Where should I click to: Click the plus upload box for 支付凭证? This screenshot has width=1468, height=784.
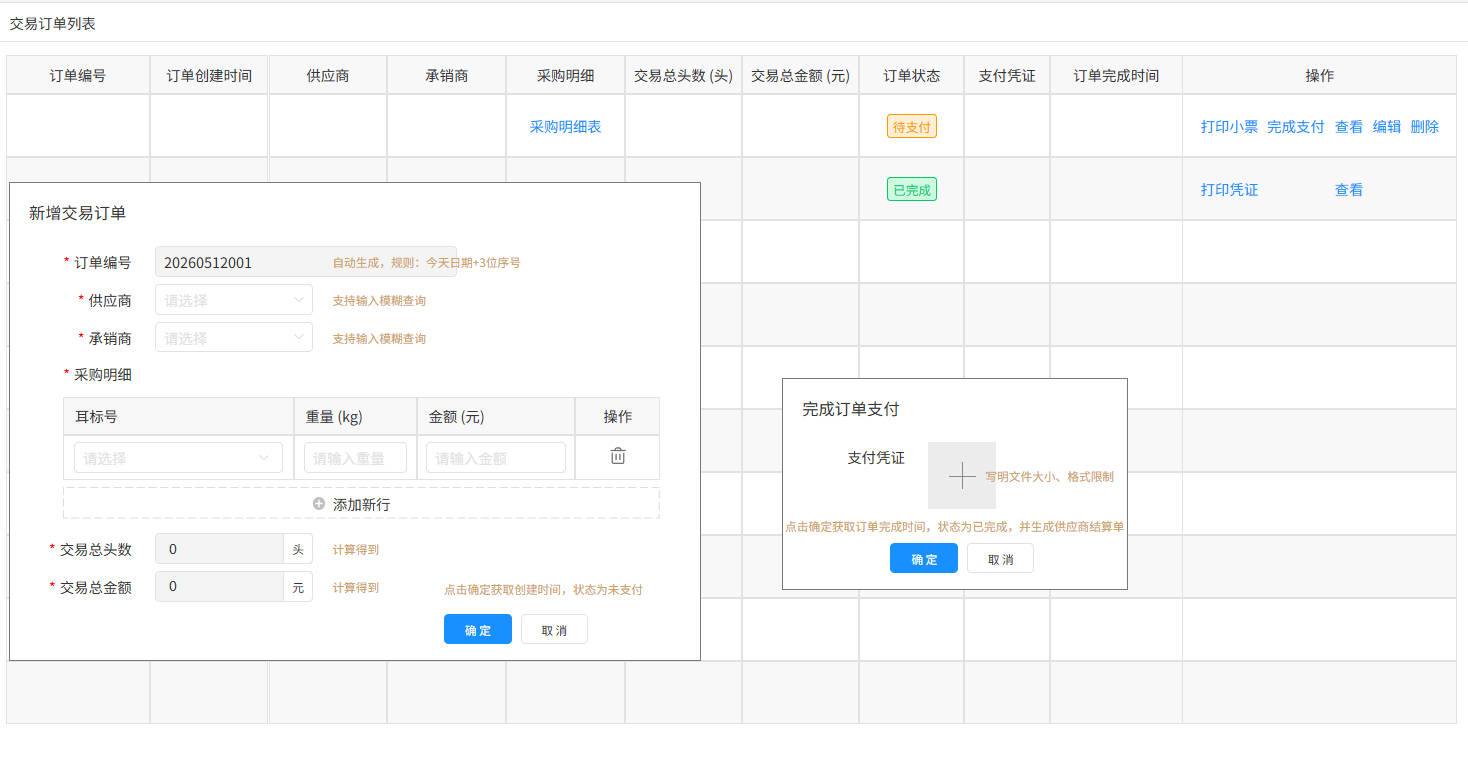[x=962, y=476]
